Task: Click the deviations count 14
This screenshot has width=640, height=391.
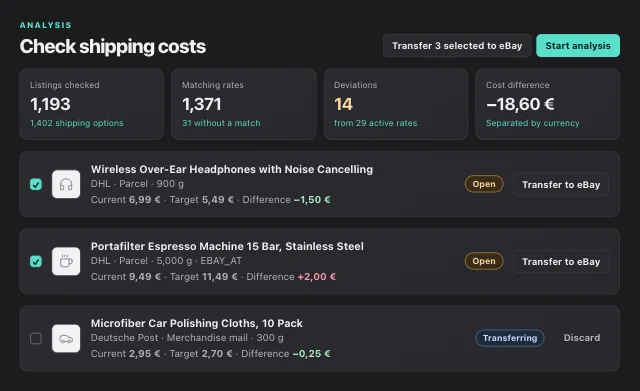Action: [x=343, y=104]
